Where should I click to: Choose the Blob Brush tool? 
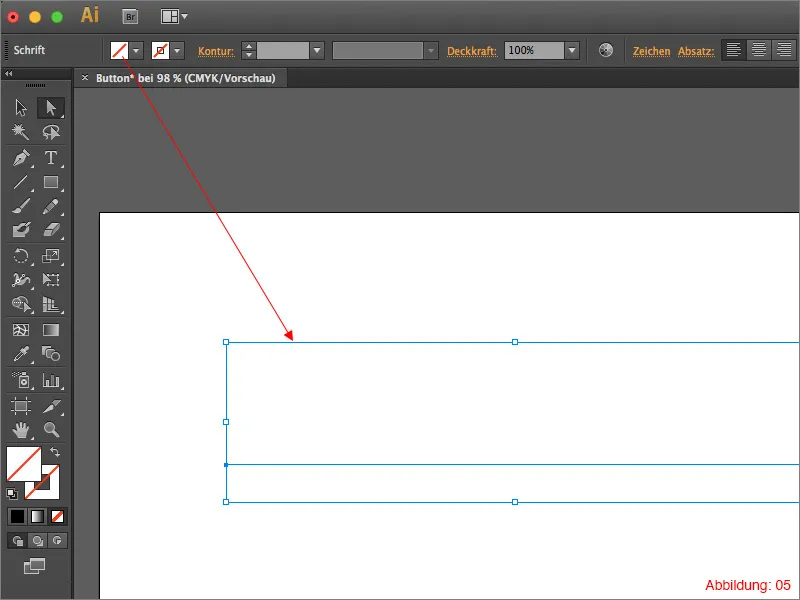tap(21, 230)
